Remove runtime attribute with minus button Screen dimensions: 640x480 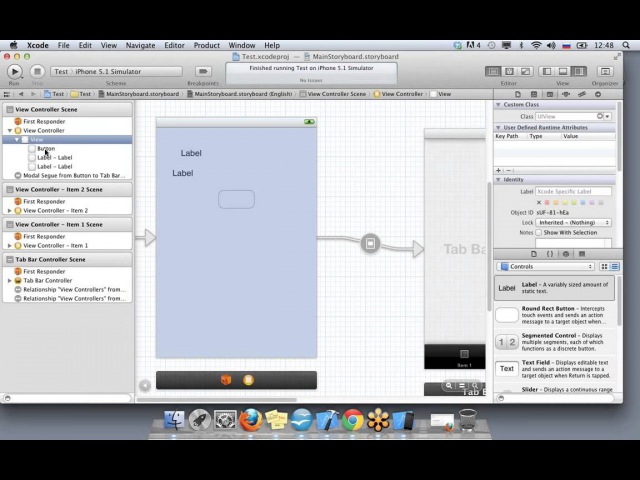click(508, 170)
